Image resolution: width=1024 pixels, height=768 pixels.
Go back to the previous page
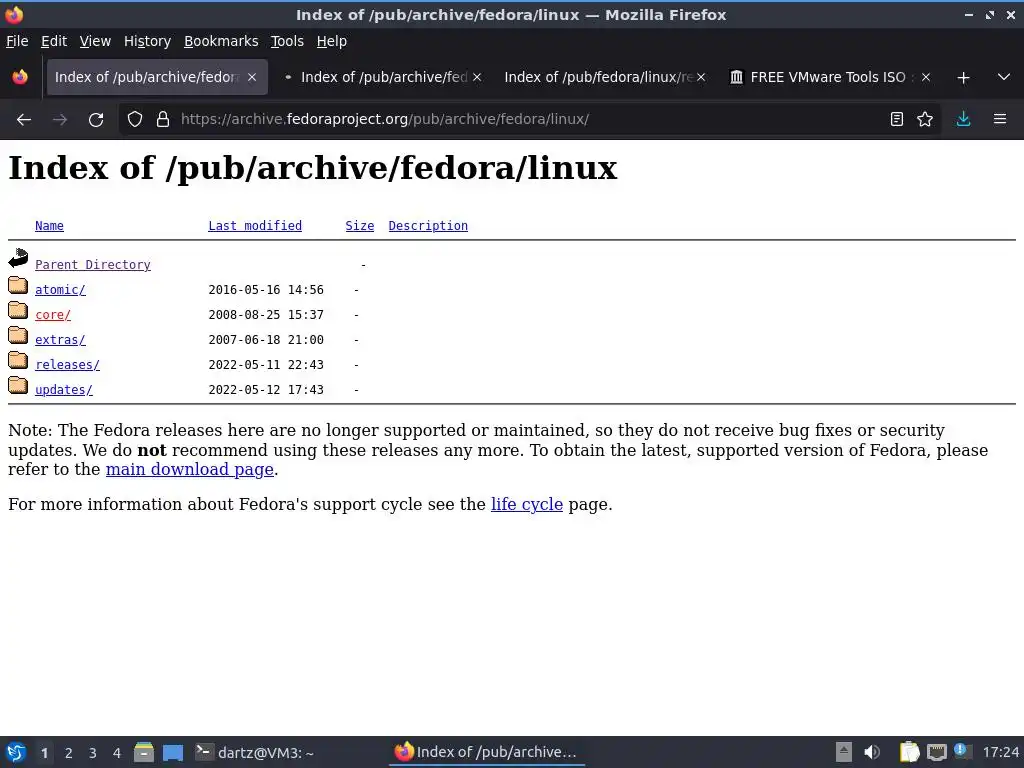(24, 120)
